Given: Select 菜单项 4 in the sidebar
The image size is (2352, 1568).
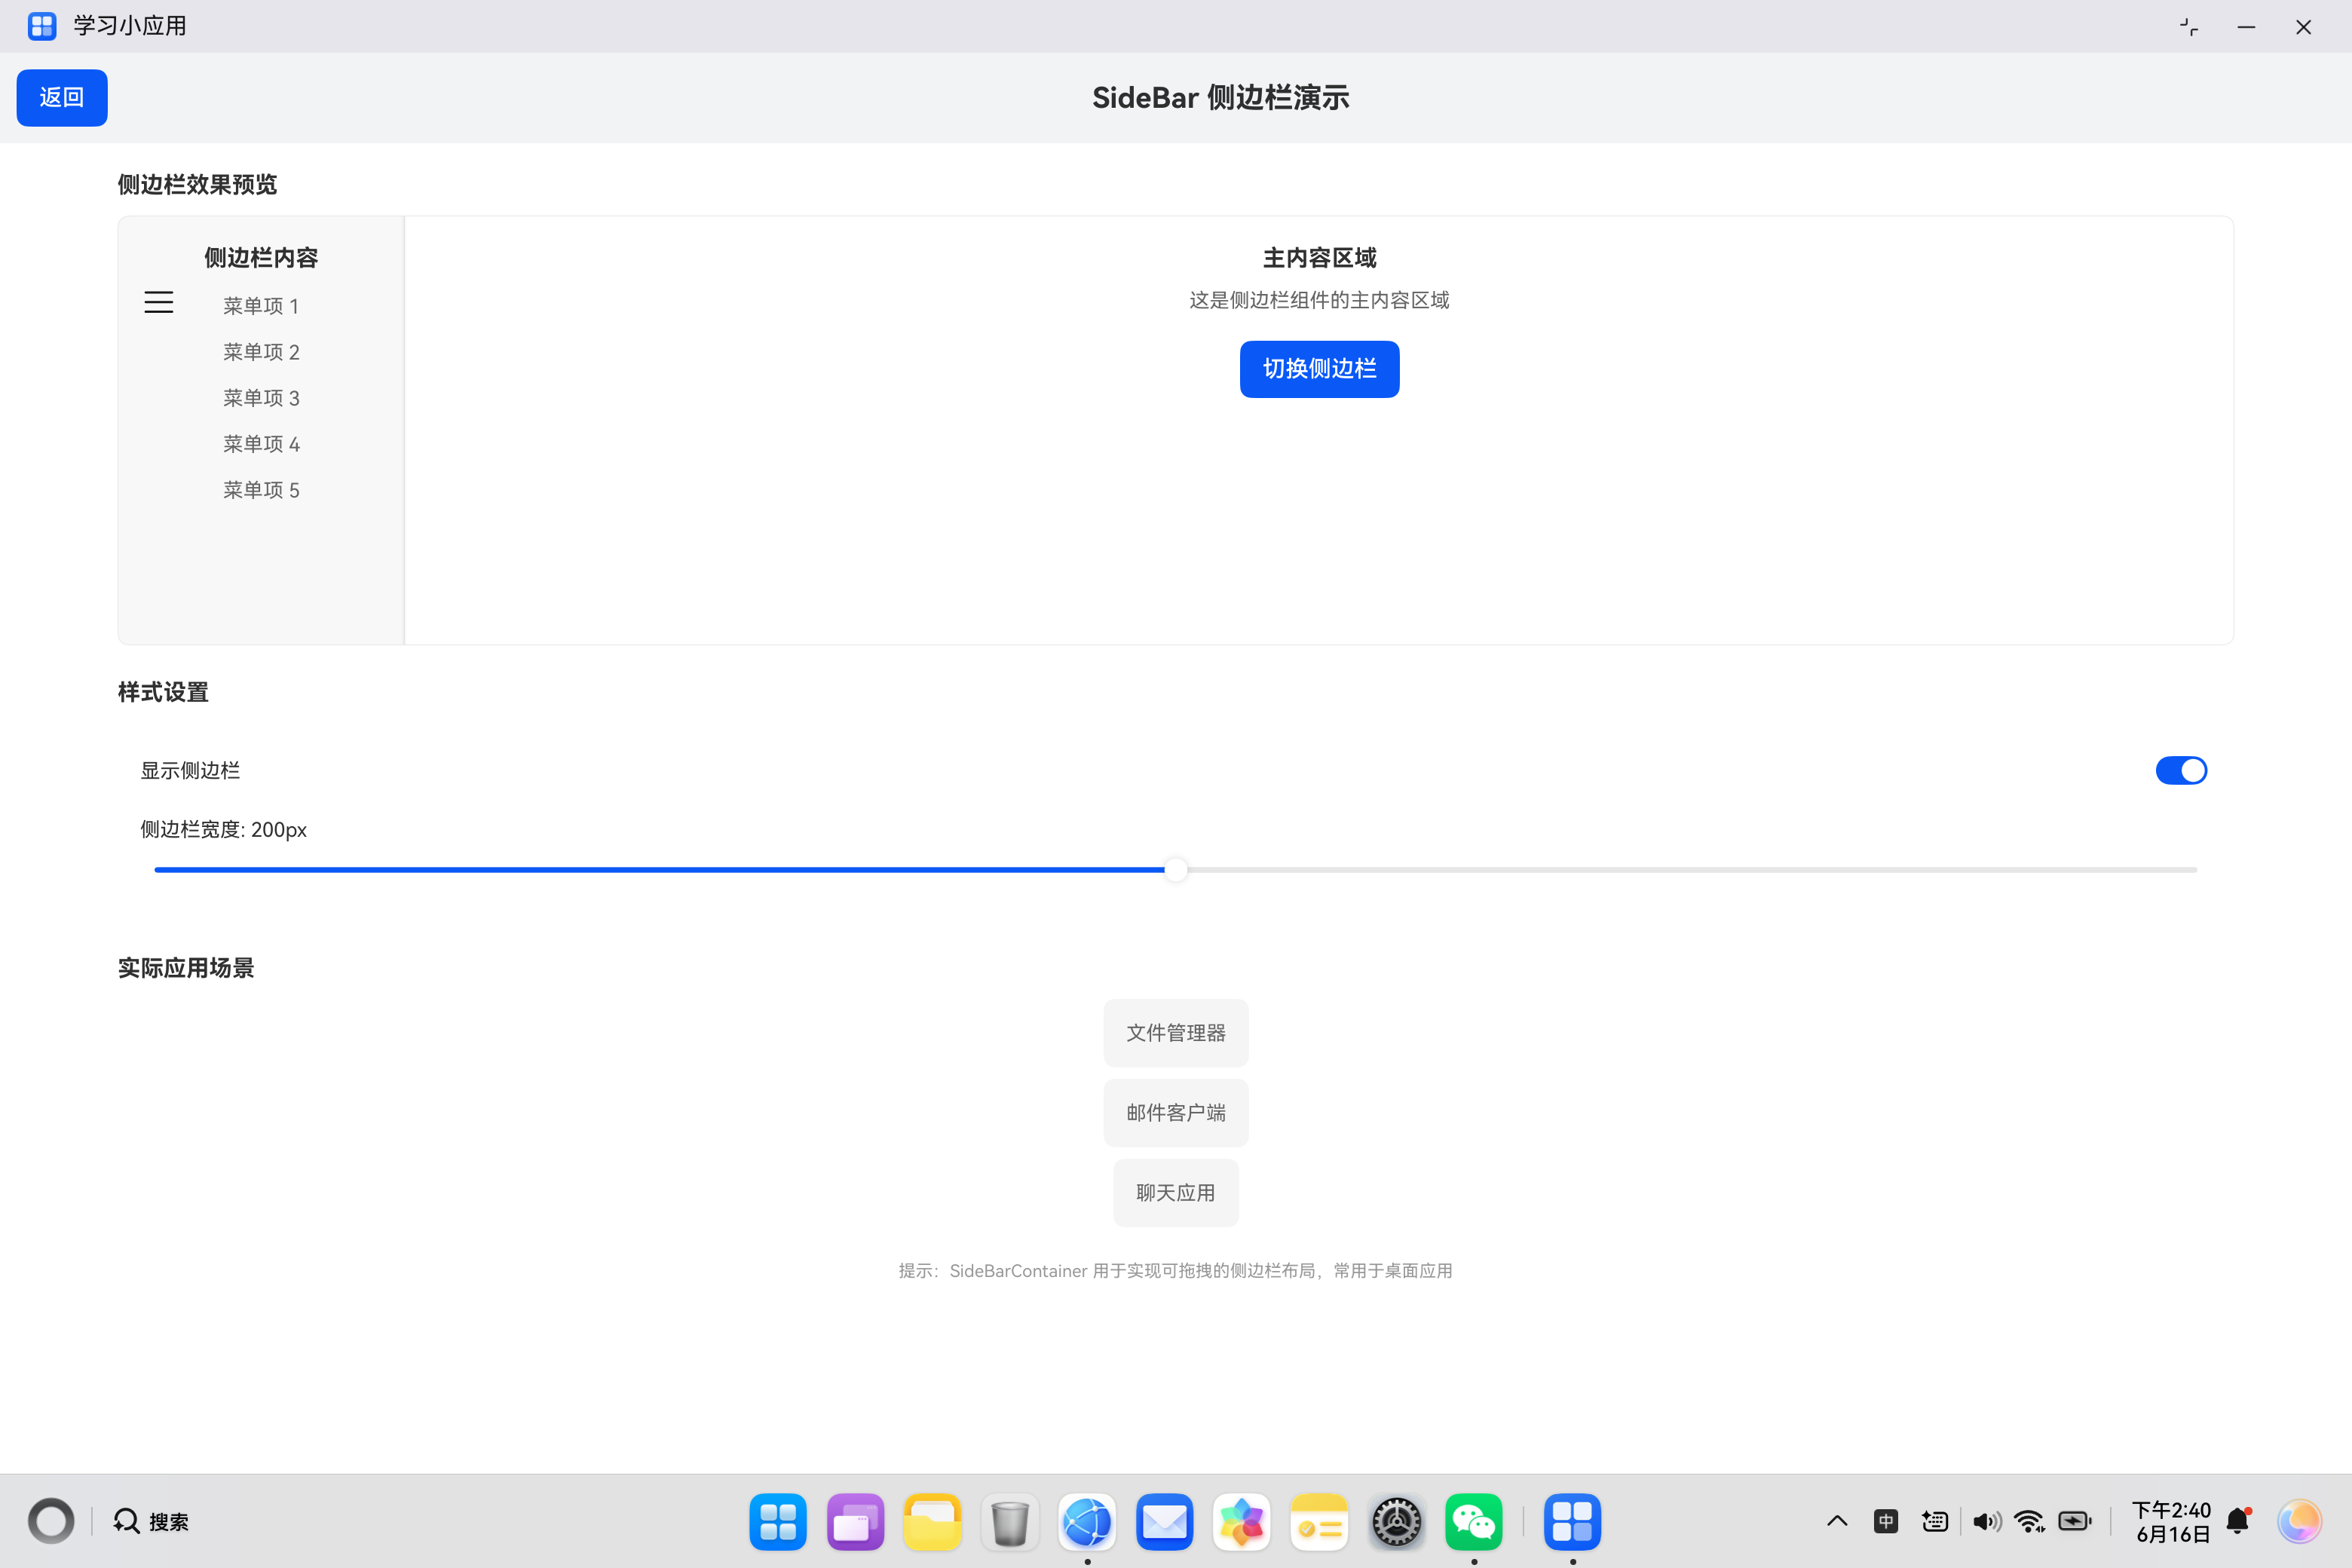Looking at the screenshot, I should tap(261, 444).
